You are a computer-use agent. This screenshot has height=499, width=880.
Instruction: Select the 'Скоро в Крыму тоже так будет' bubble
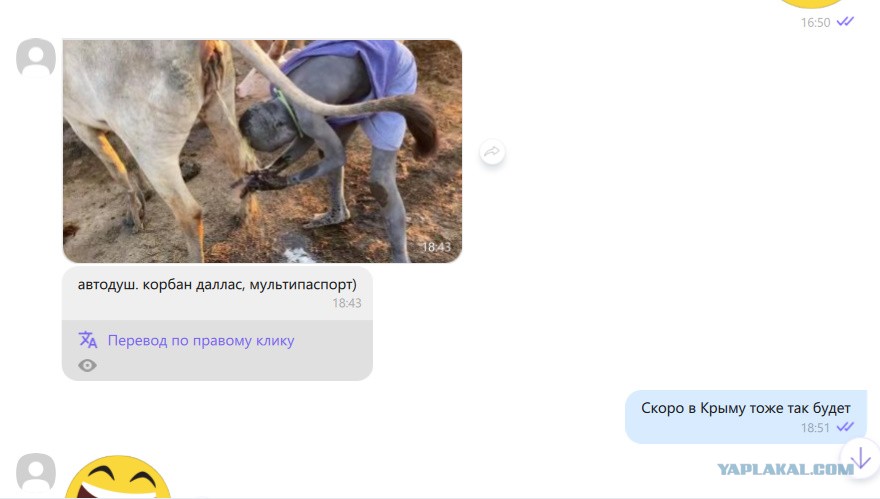(746, 416)
